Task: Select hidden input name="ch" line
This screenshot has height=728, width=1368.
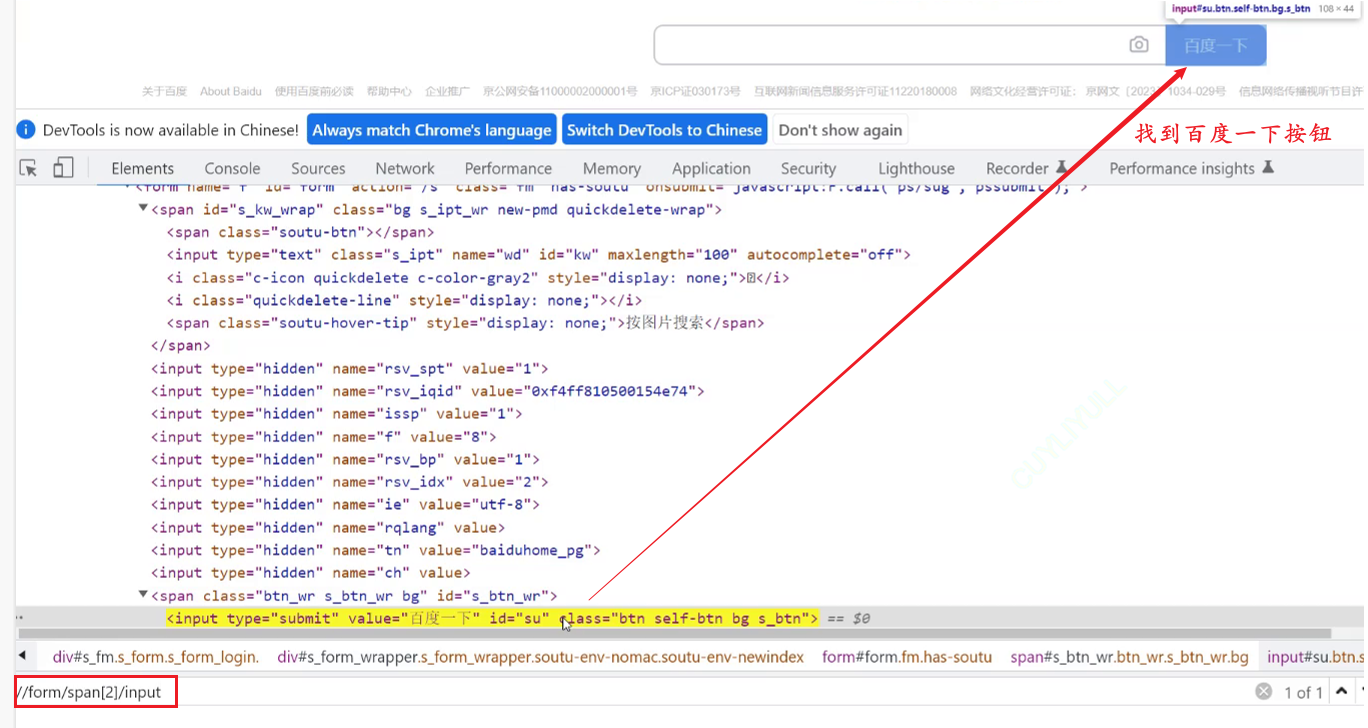Action: [x=310, y=573]
